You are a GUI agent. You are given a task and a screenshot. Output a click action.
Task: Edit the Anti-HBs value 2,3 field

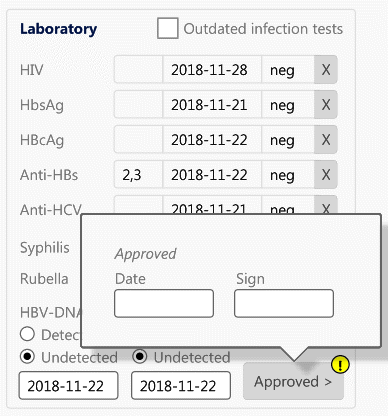pos(138,175)
